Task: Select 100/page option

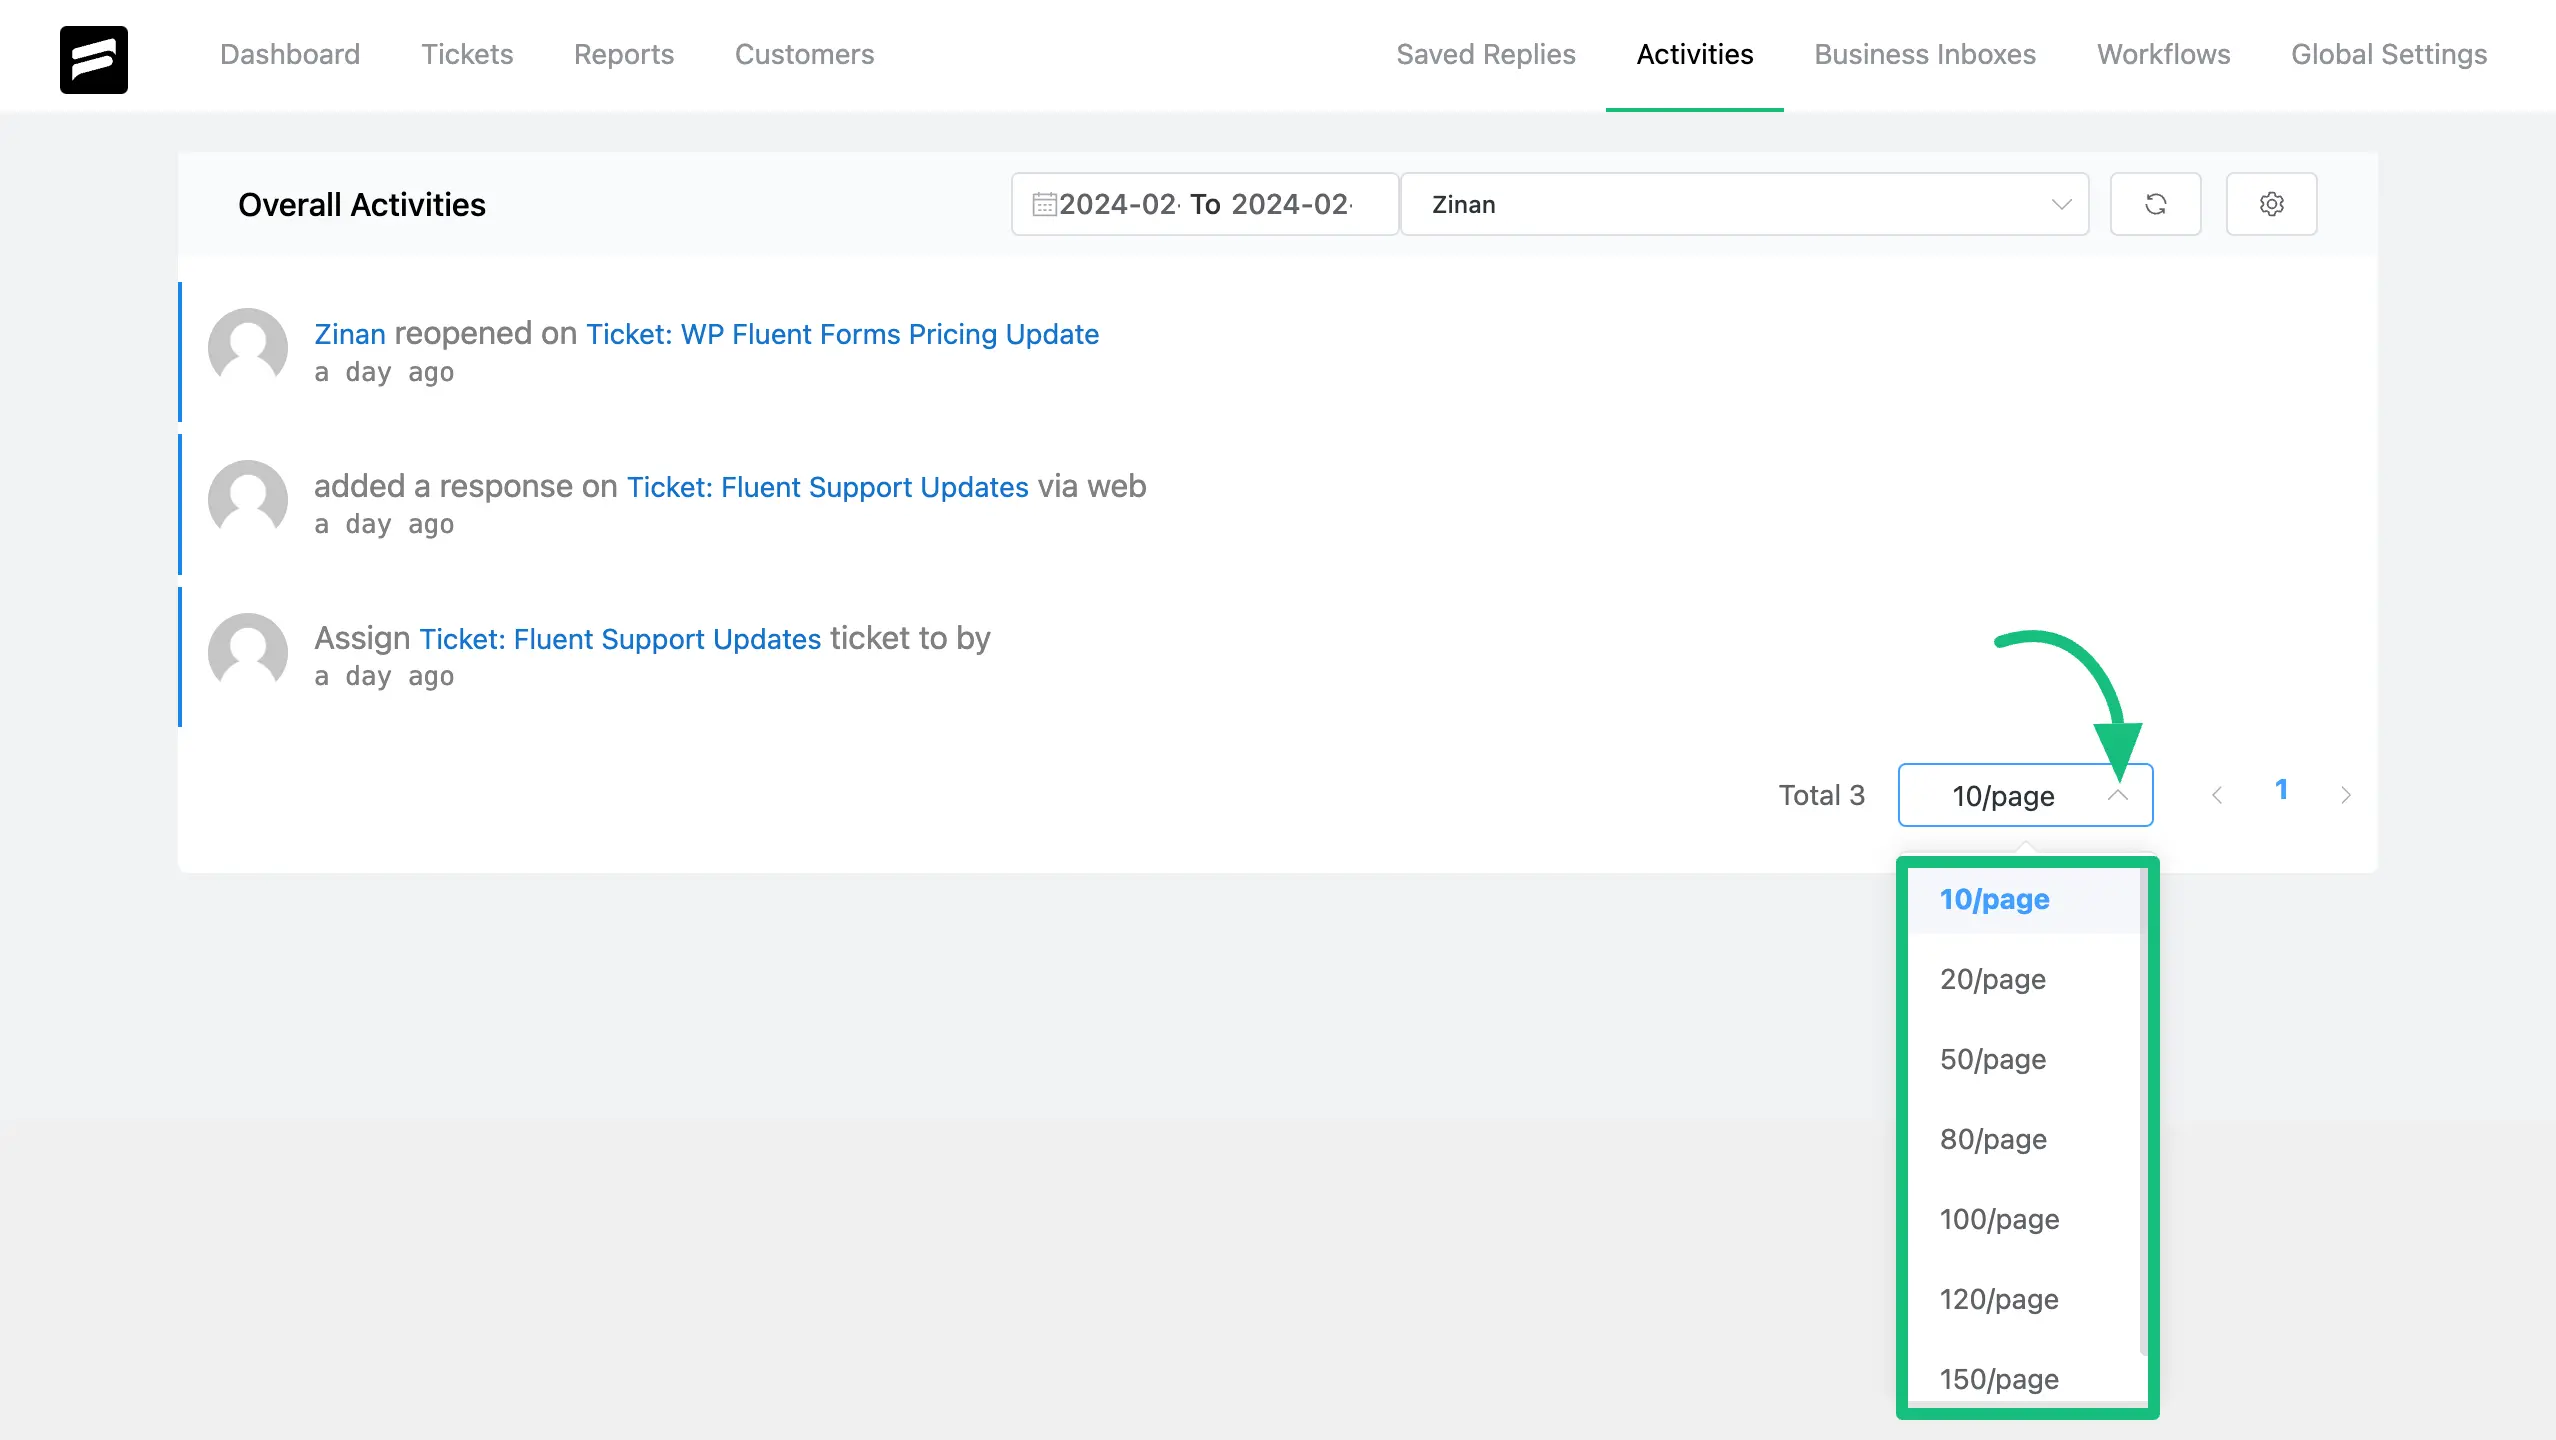Action: coord(2024,1219)
